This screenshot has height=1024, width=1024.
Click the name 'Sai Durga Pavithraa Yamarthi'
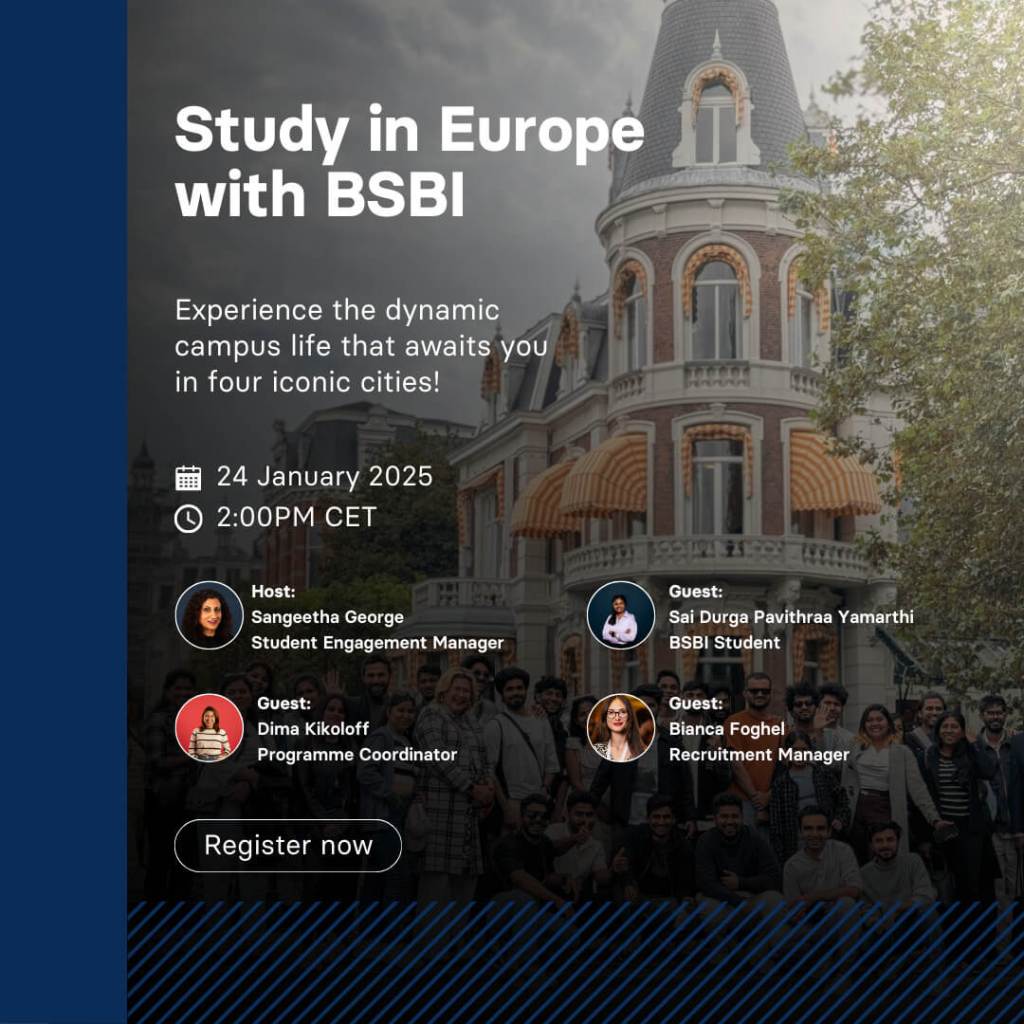click(x=791, y=617)
